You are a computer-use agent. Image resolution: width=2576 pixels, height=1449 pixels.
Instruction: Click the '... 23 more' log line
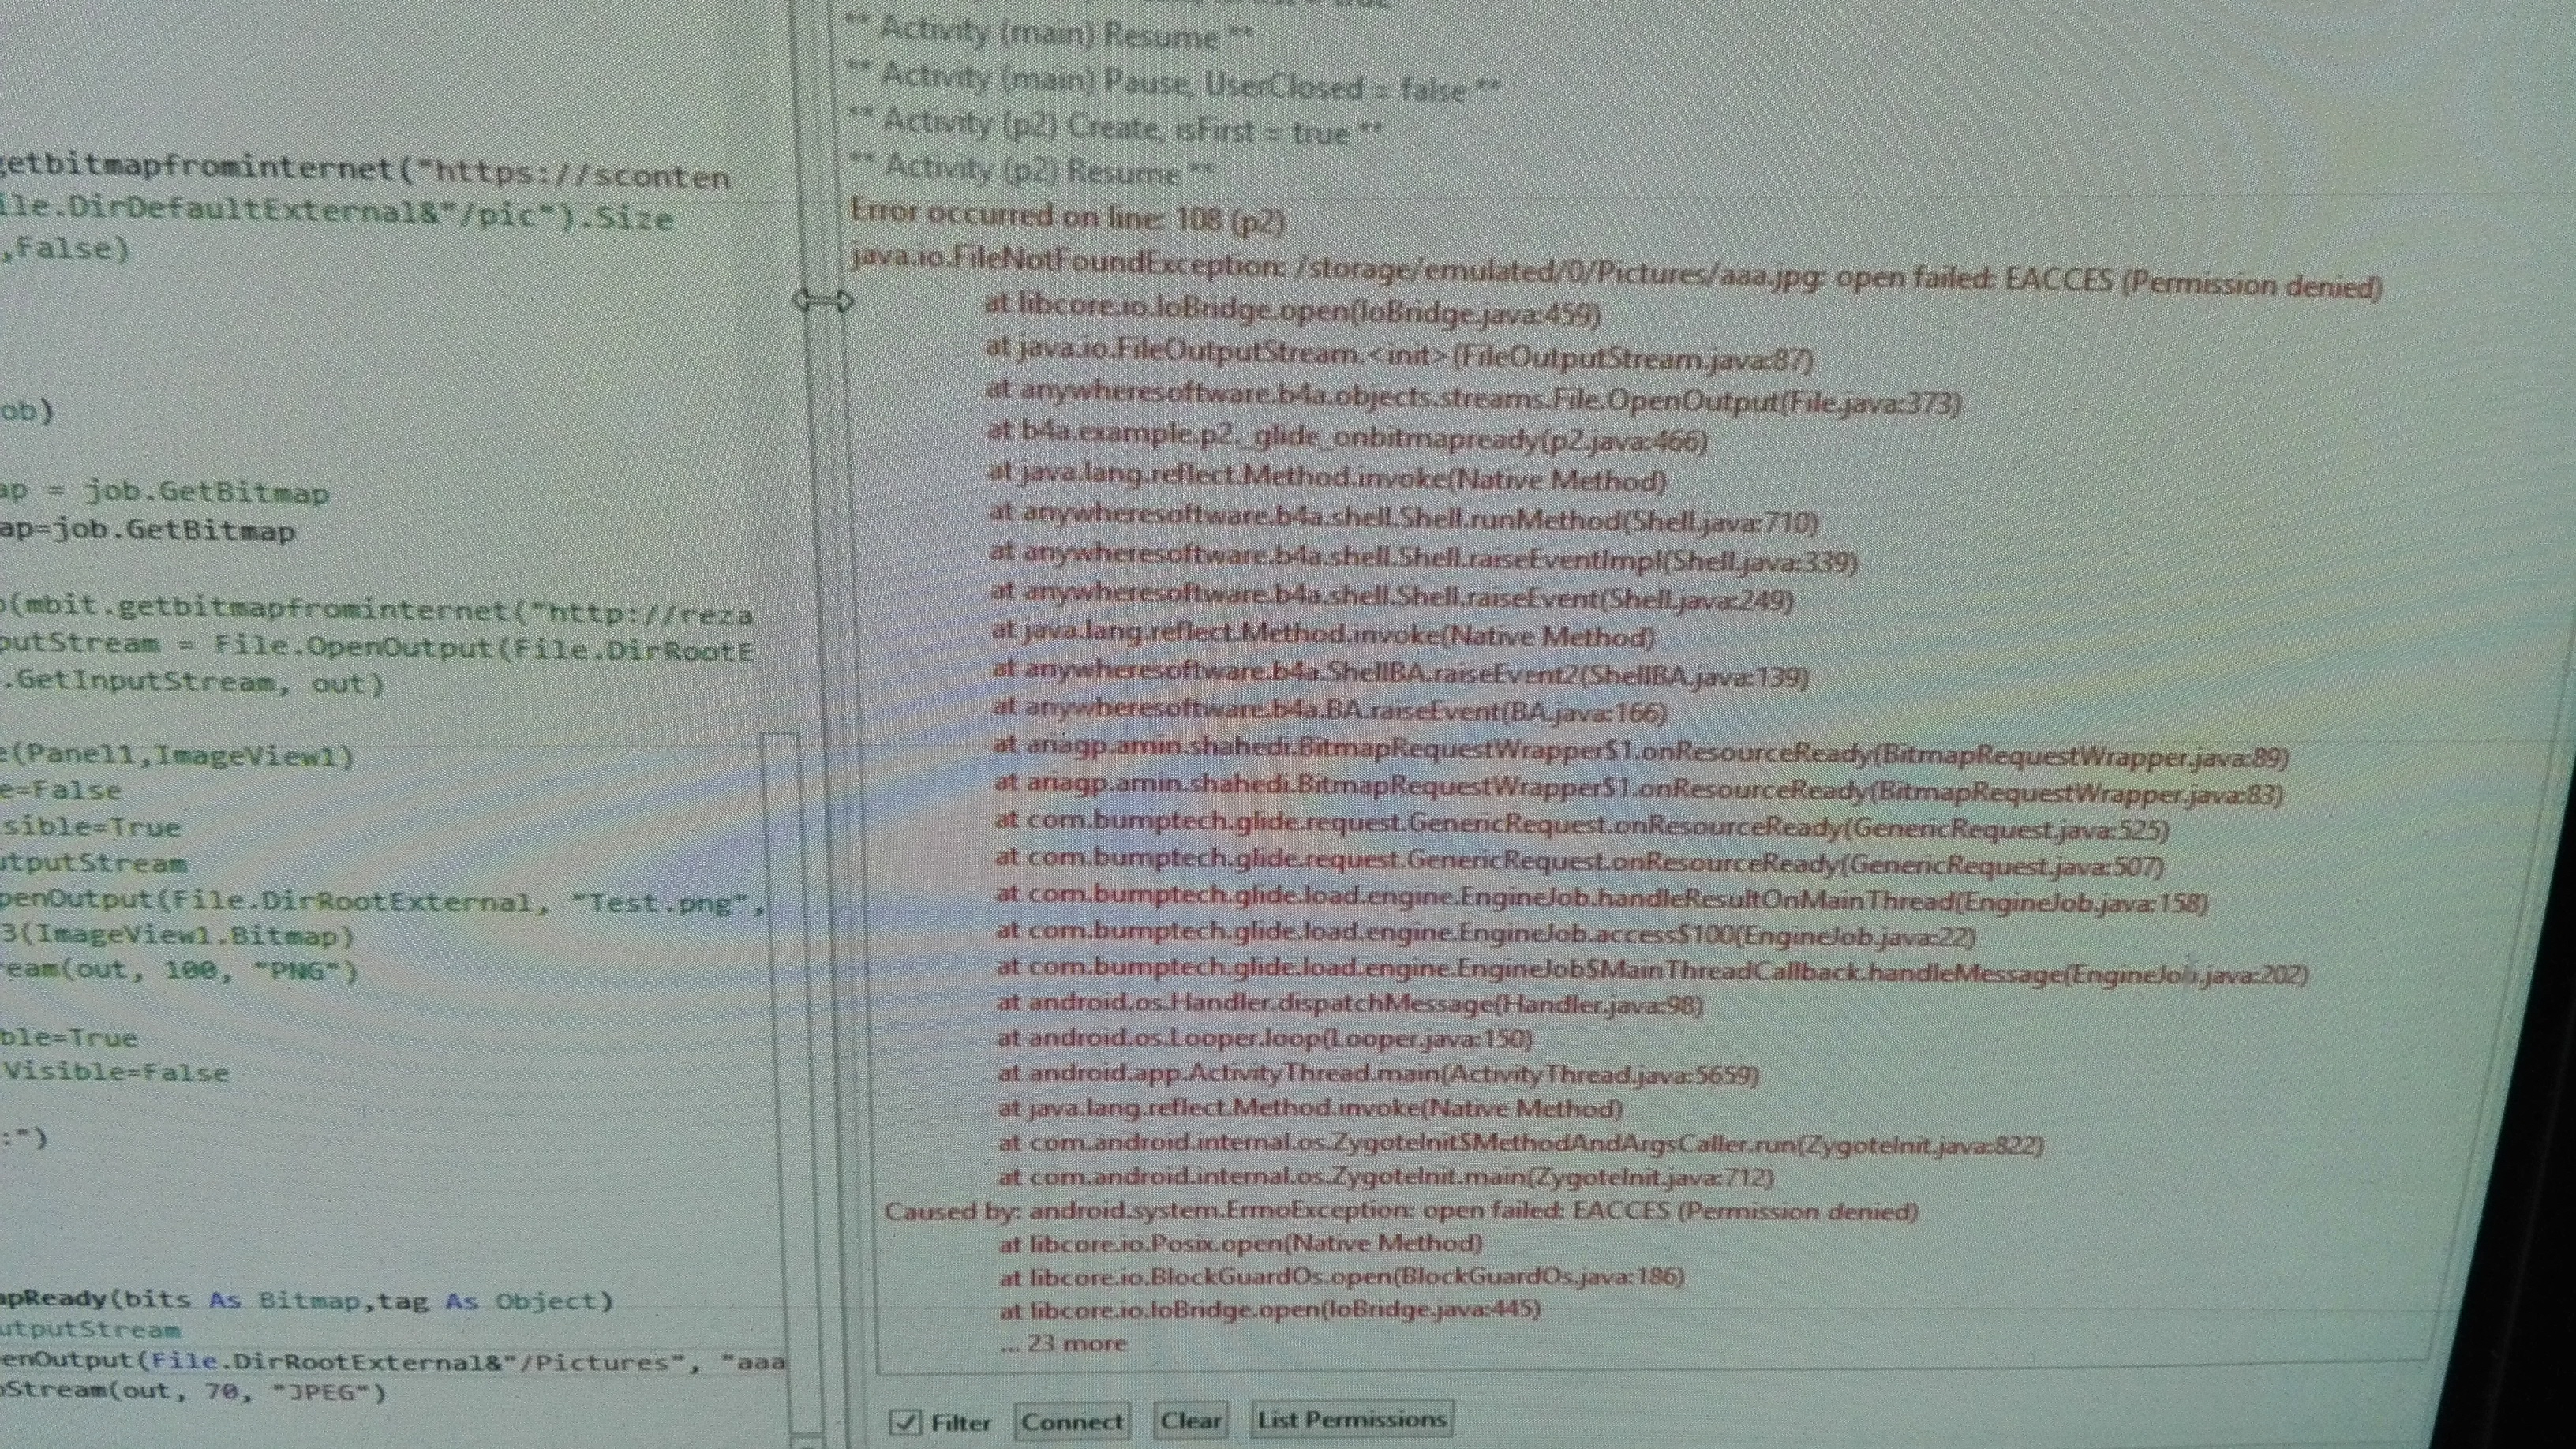click(x=1062, y=1342)
